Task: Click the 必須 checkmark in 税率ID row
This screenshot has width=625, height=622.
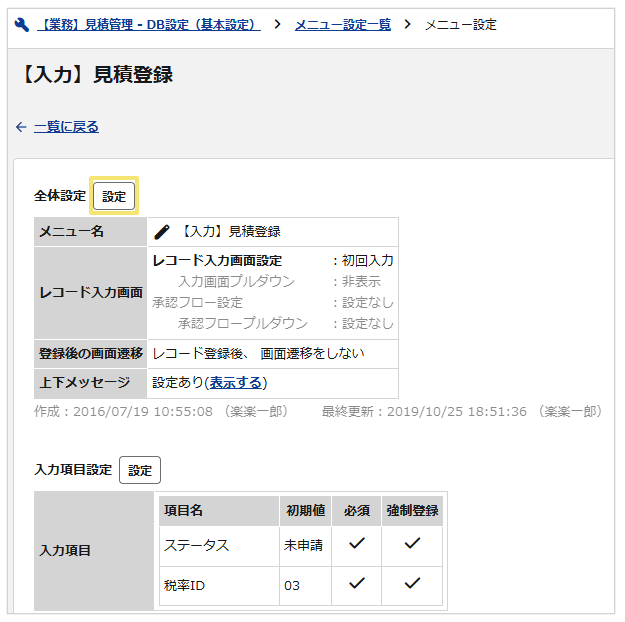Action: [357, 584]
